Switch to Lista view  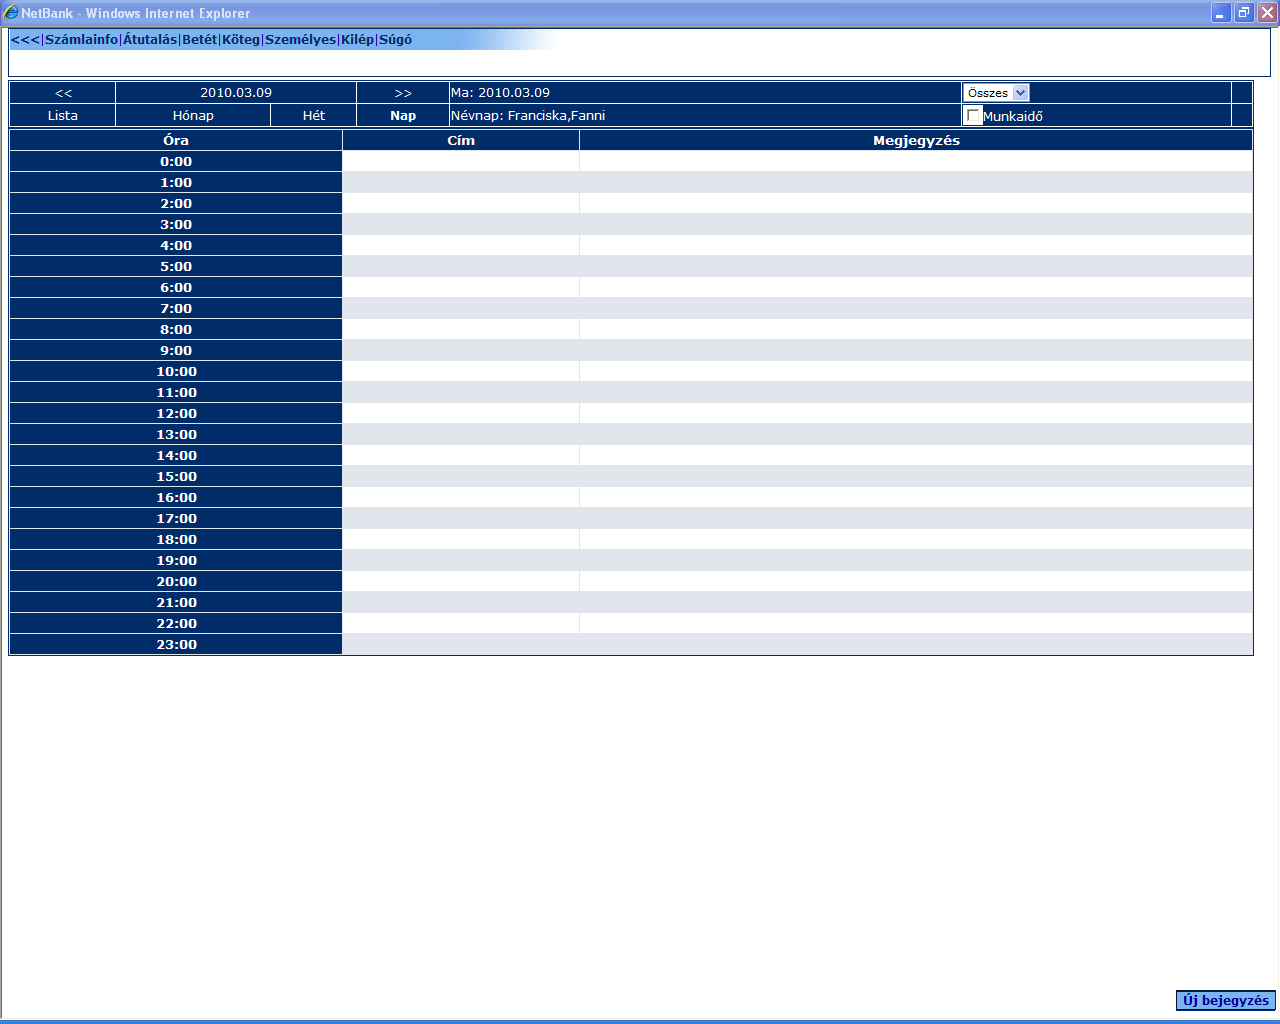[x=63, y=116]
